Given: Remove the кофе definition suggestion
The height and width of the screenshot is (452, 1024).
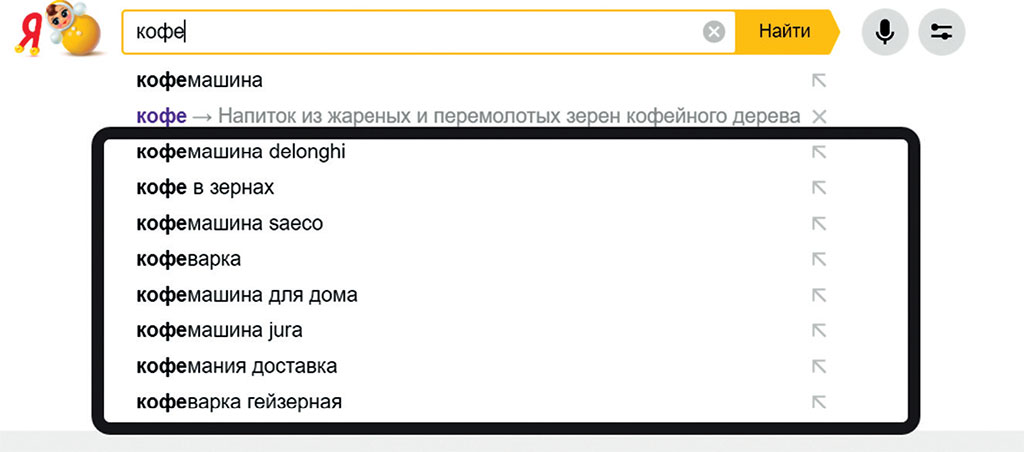Looking at the screenshot, I should point(819,116).
